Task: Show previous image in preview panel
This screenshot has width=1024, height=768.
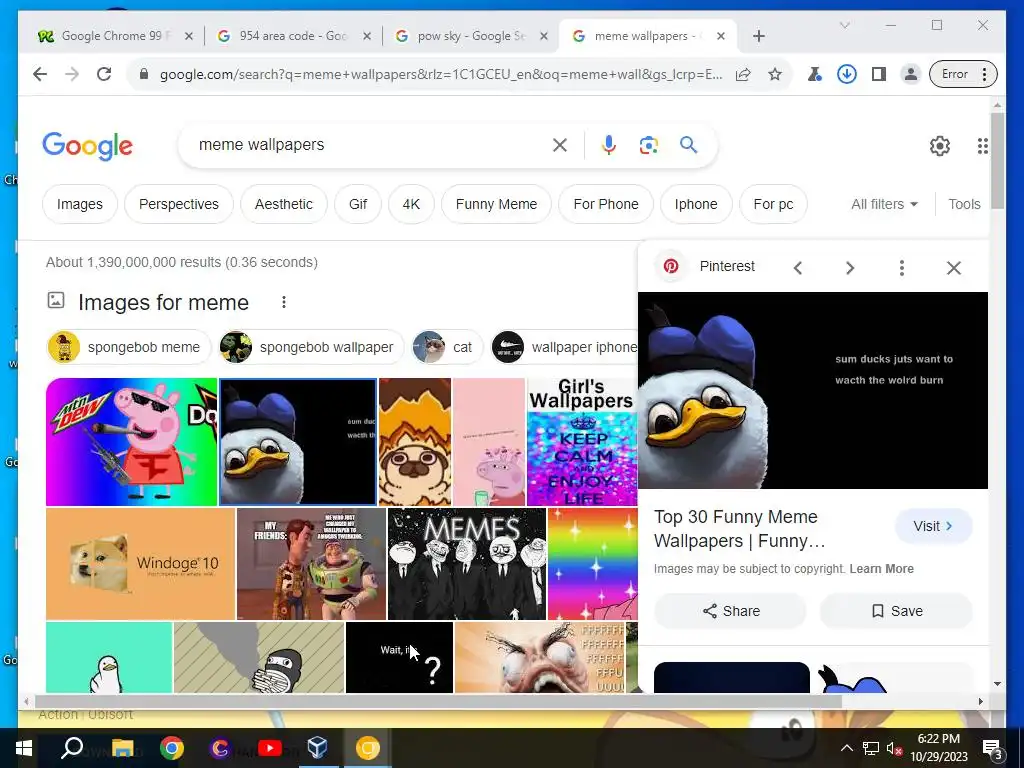Action: (x=797, y=268)
